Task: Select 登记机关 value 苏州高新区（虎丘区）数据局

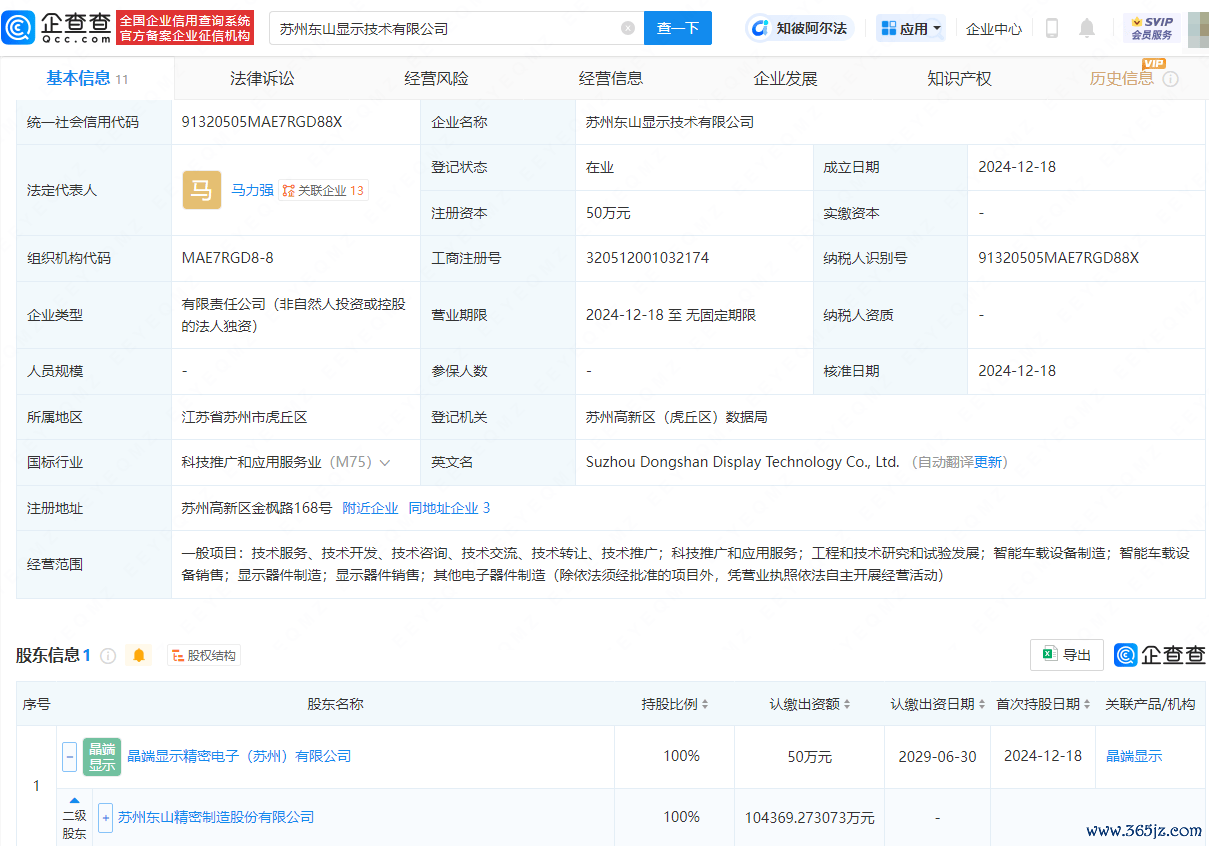Action: [677, 417]
